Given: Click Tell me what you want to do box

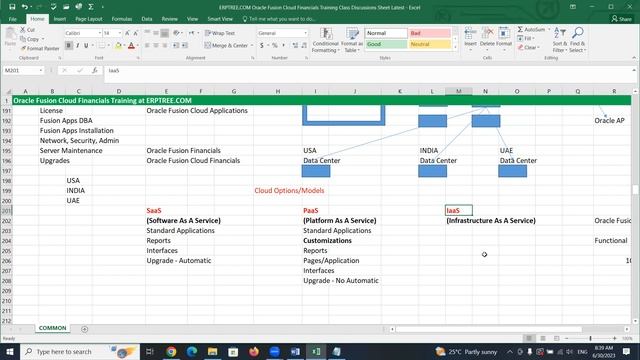Looking at the screenshot, I should click(x=279, y=19).
